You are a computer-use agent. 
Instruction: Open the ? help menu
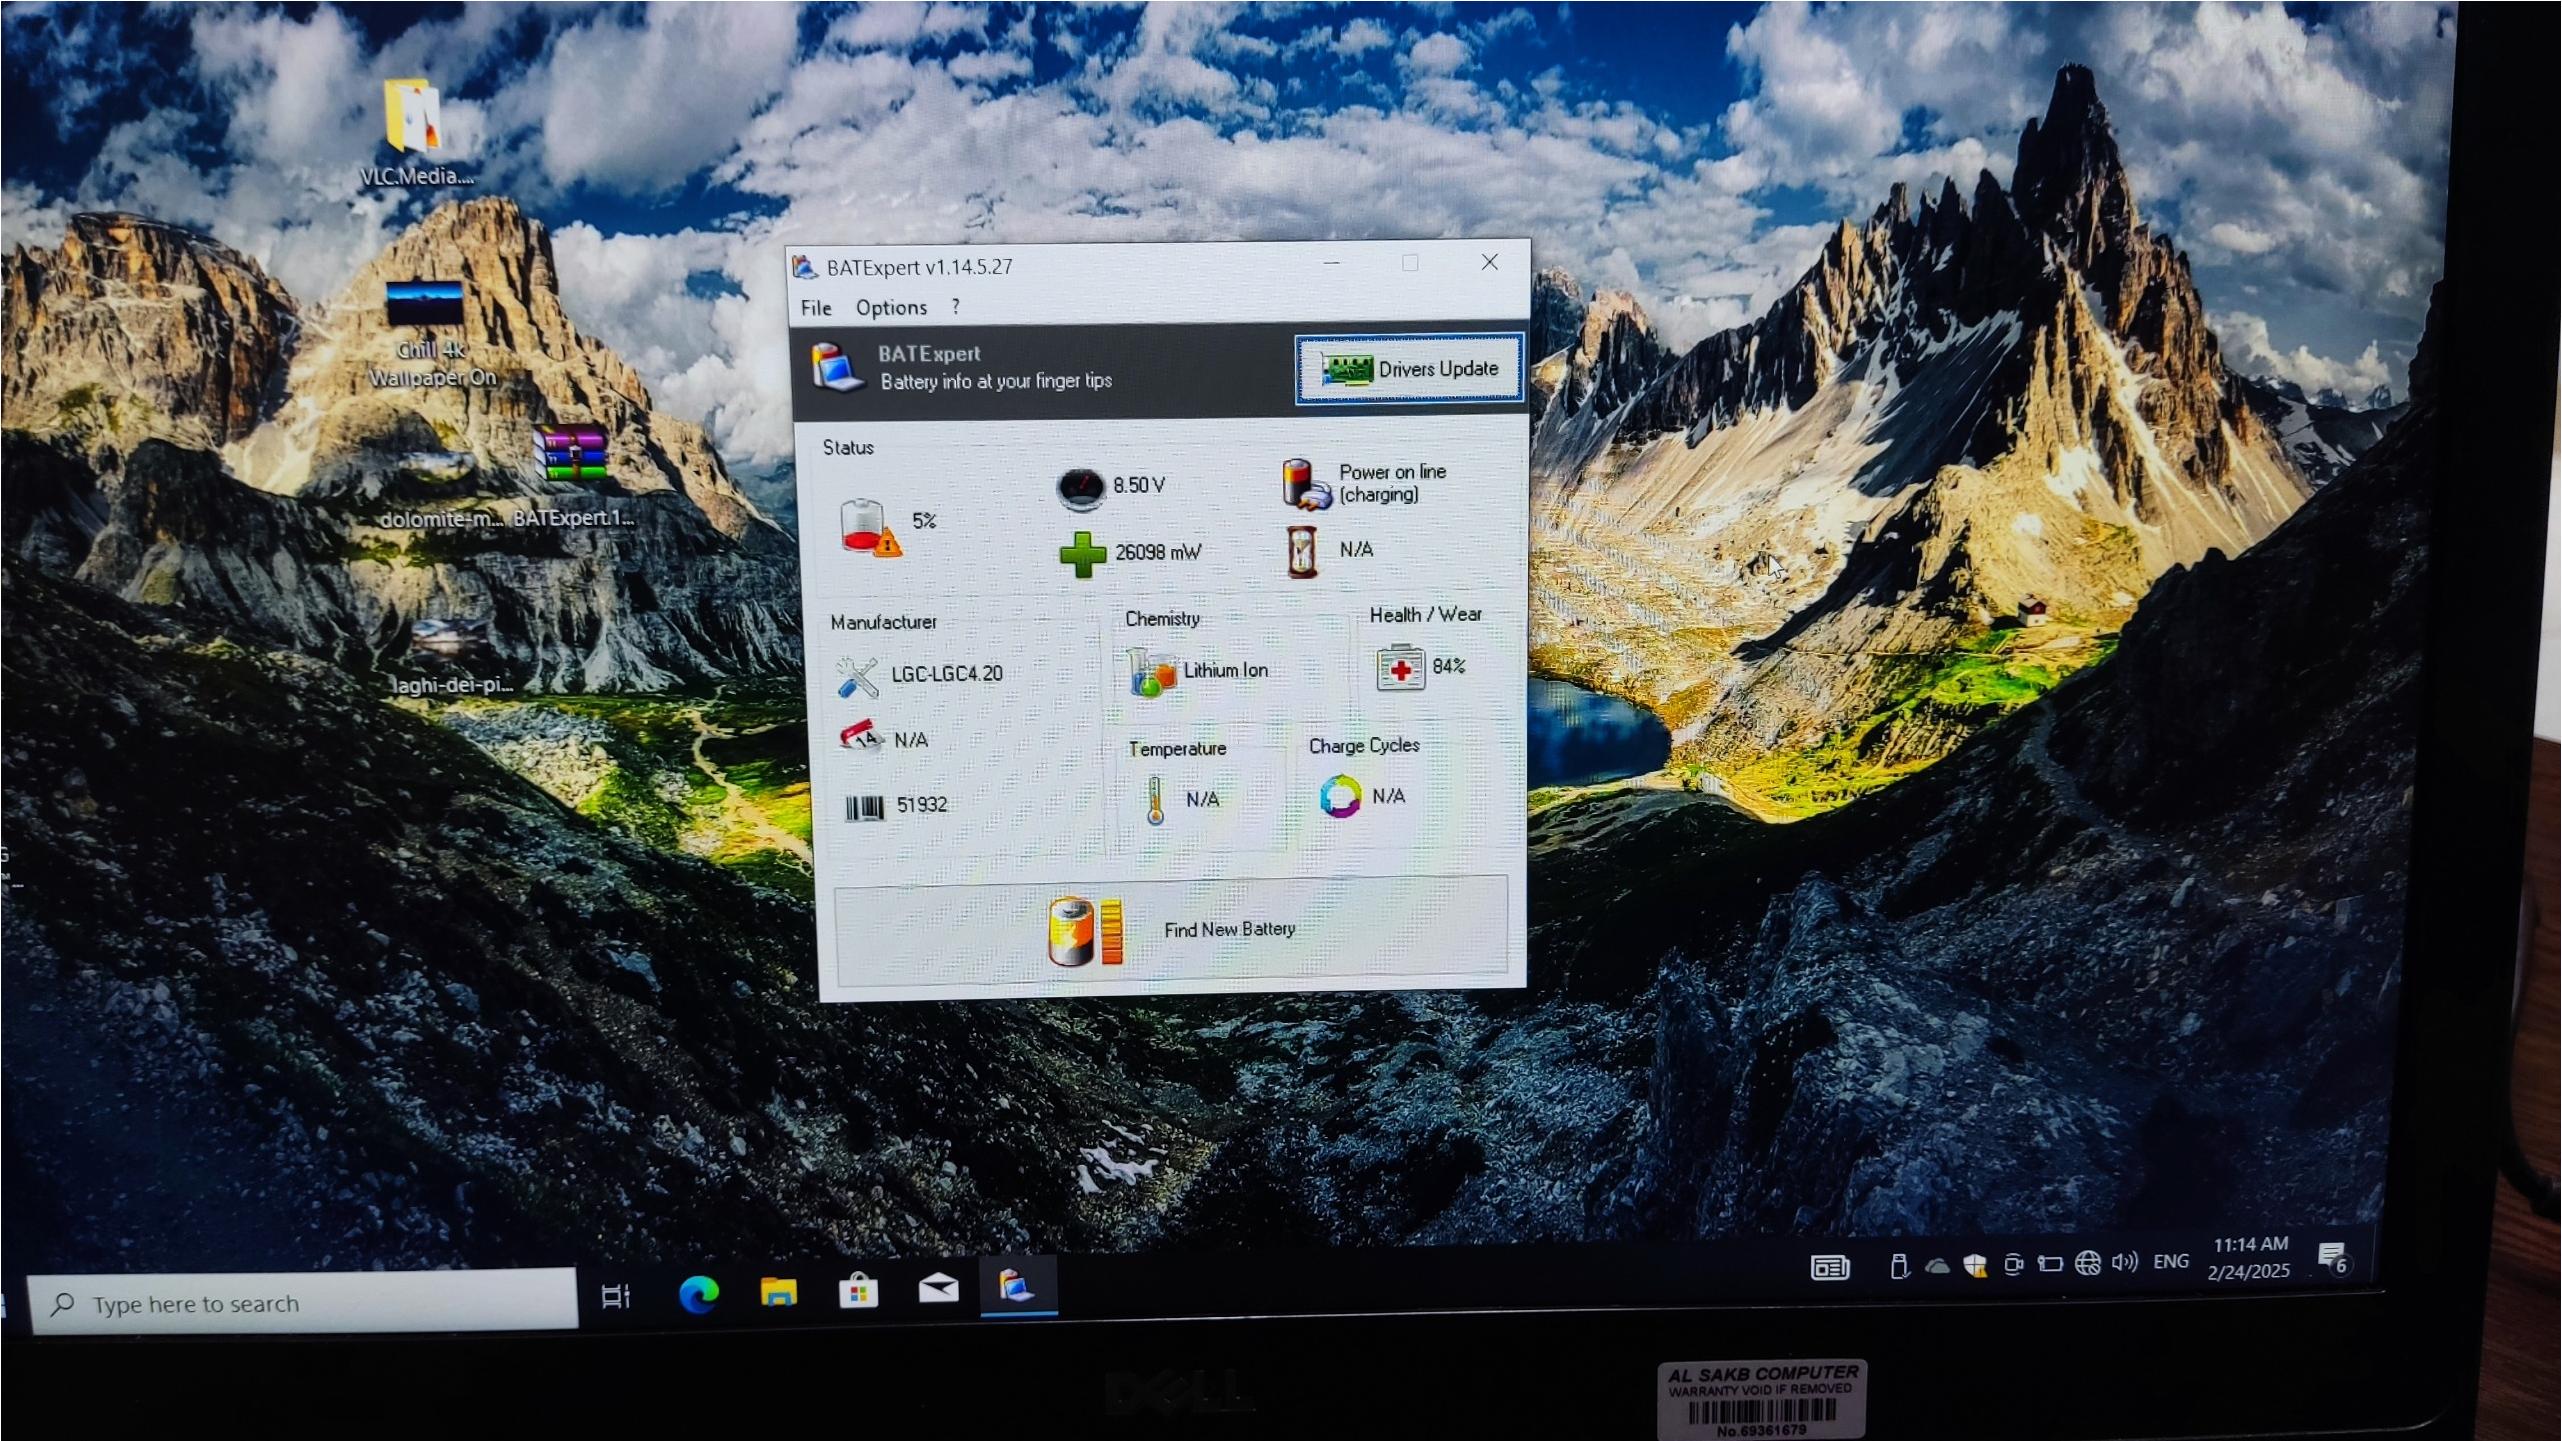(956, 307)
